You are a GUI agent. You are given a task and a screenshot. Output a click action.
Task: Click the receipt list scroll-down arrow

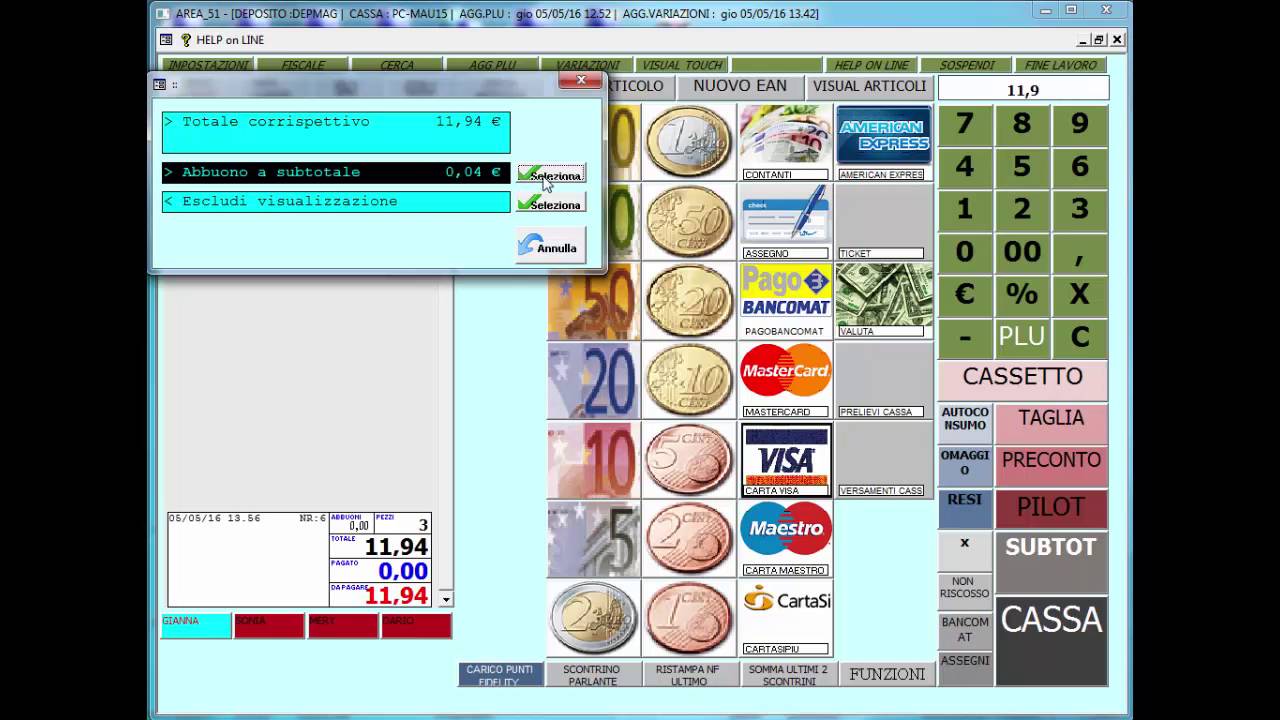tap(446, 599)
